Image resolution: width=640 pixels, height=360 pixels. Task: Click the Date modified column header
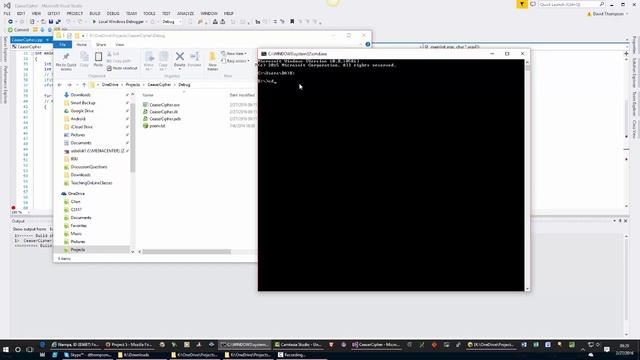coord(242,95)
